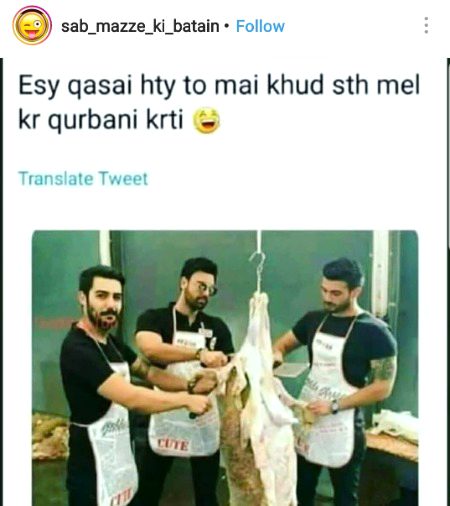Click the wristwatch on the right man

pos(335,406)
